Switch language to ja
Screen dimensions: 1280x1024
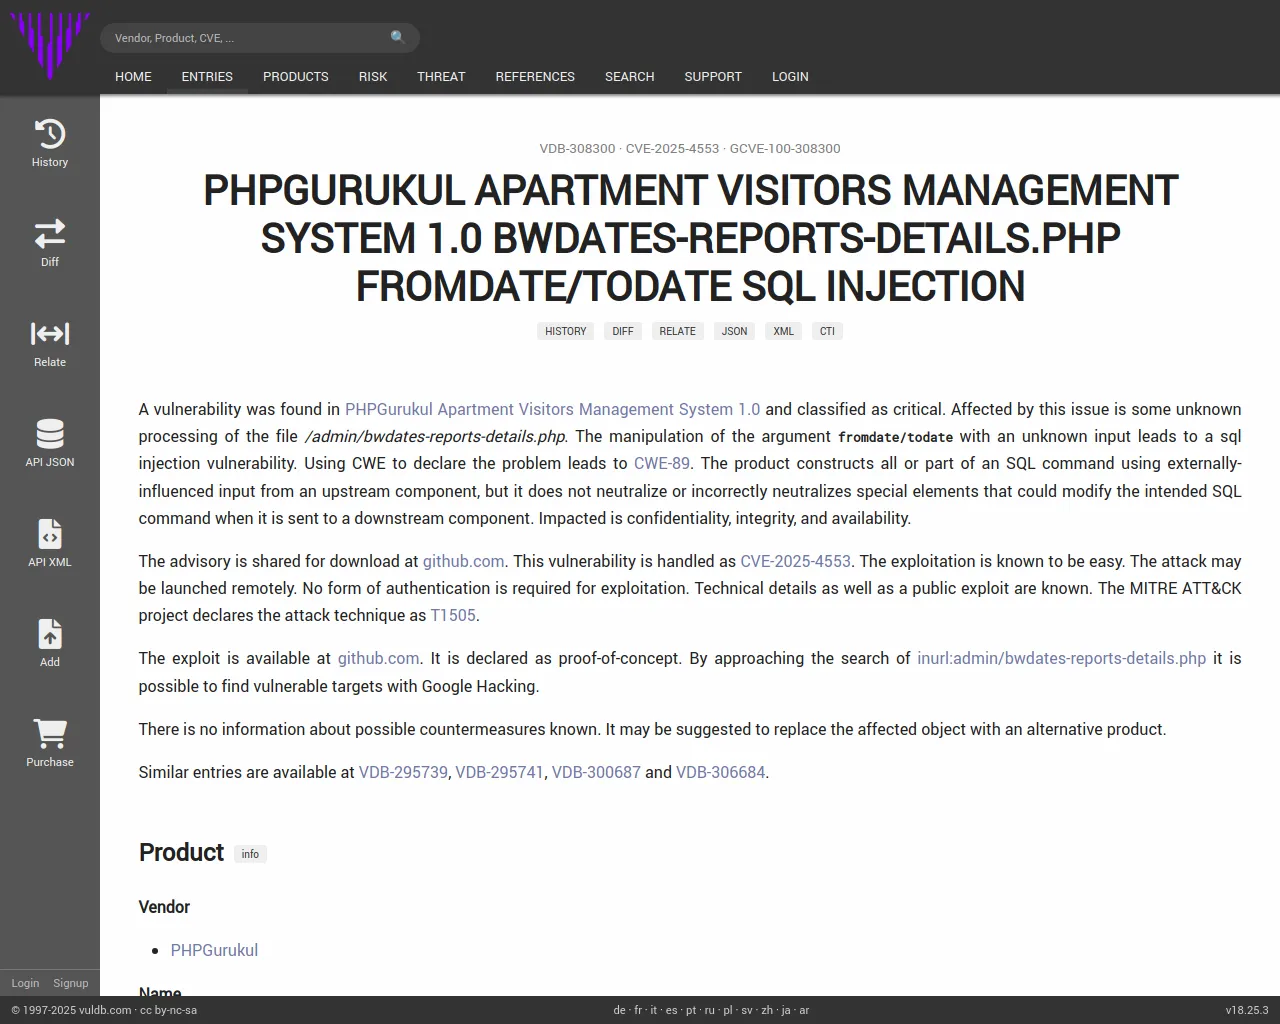[786, 1010]
